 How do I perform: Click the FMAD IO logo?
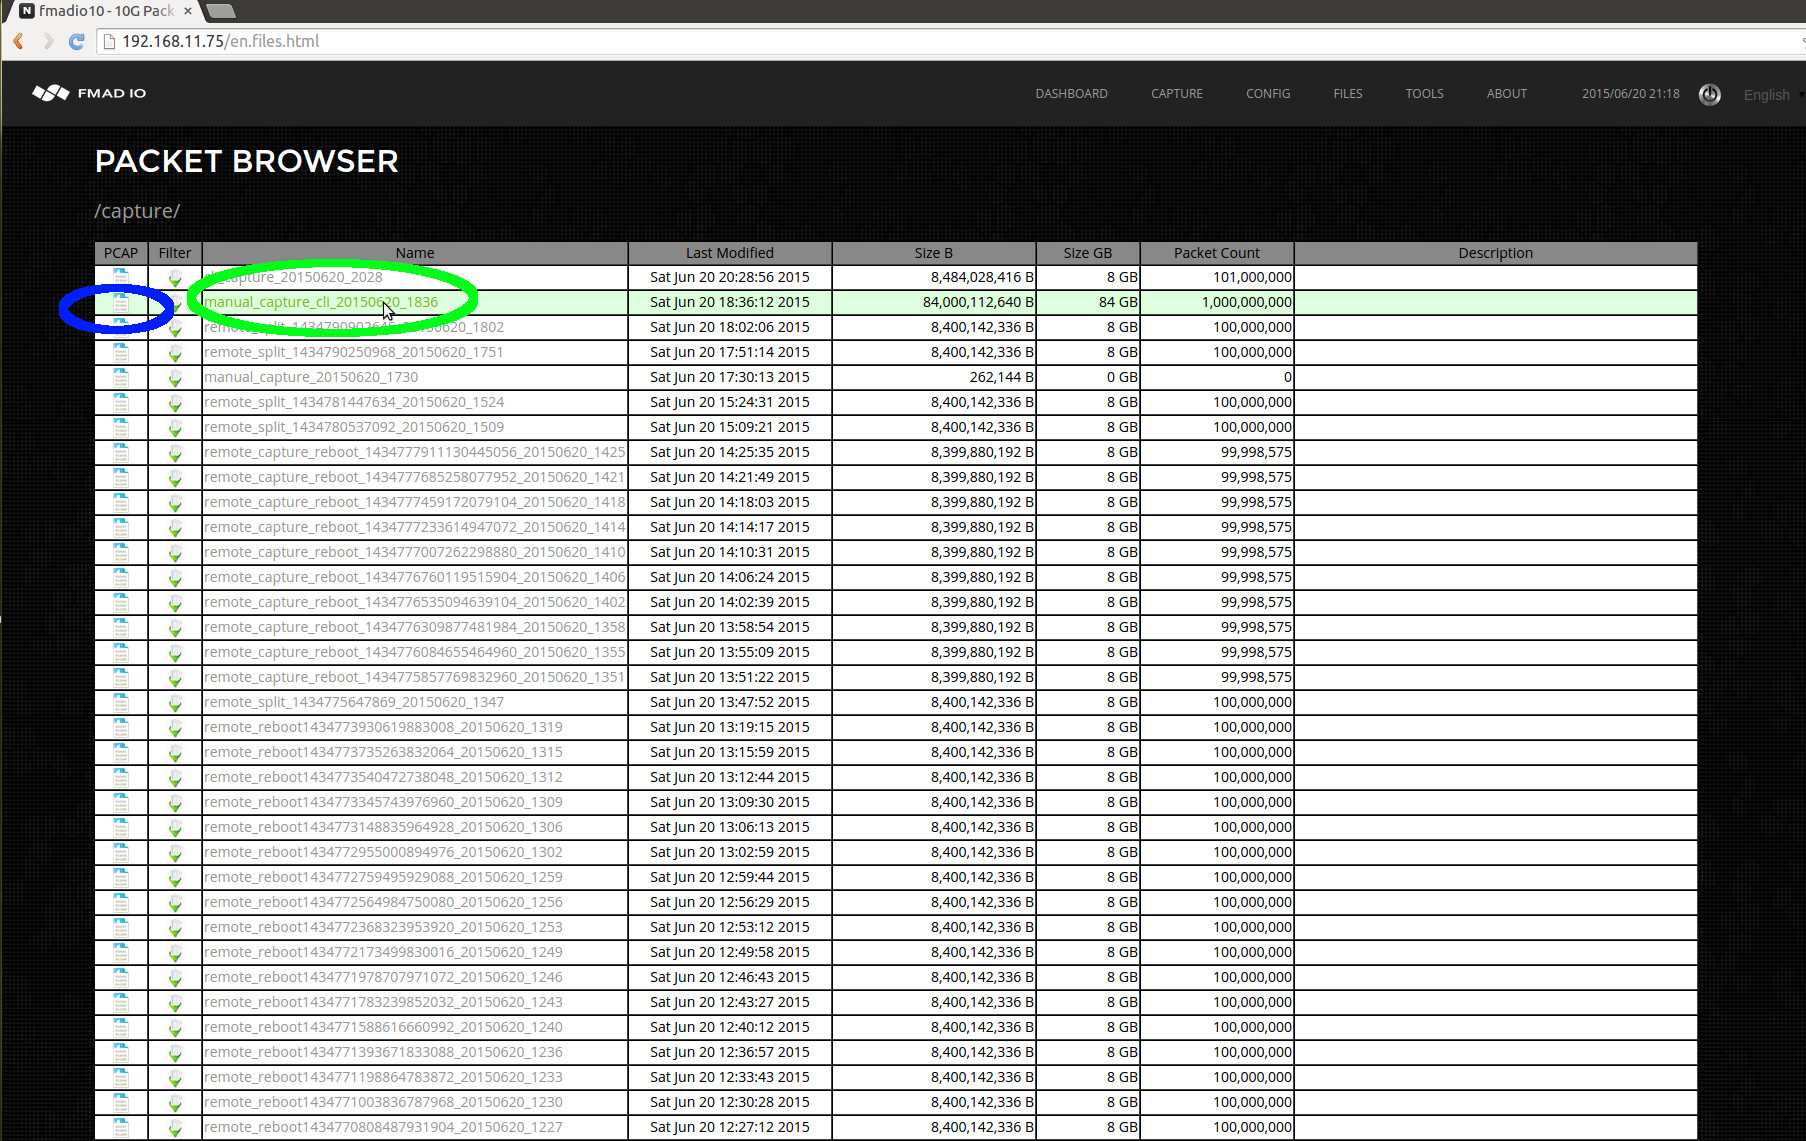coord(88,93)
